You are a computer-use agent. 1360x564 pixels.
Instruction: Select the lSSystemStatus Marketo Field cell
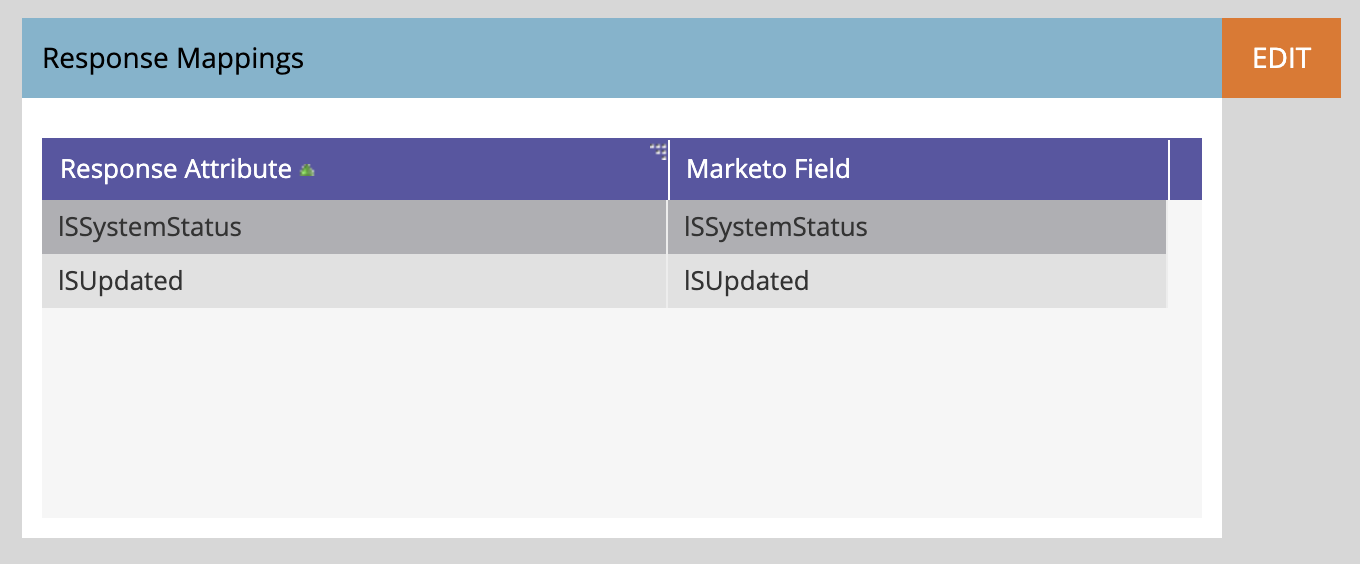pos(917,227)
